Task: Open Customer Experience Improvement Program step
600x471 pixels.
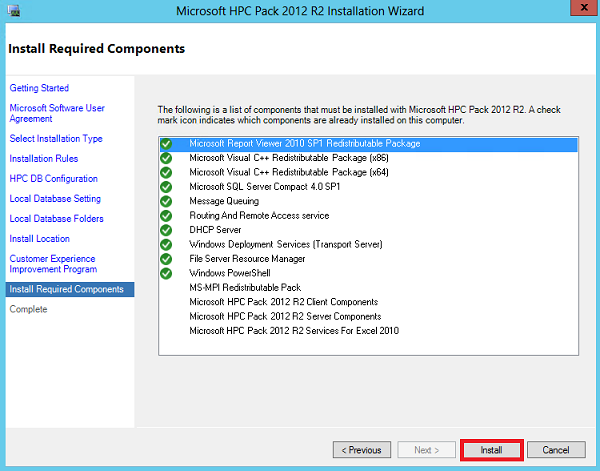Action: pyautogui.click(x=53, y=264)
